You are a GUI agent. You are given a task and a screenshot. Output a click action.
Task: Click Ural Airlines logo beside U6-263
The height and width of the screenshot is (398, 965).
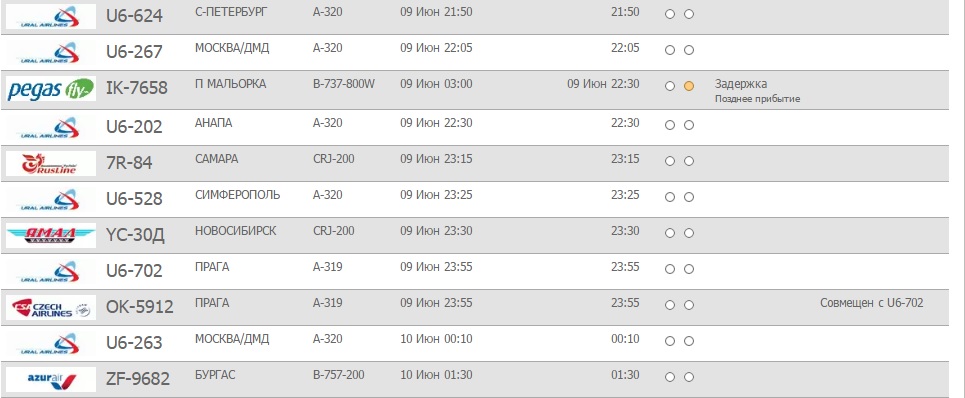tap(51, 343)
